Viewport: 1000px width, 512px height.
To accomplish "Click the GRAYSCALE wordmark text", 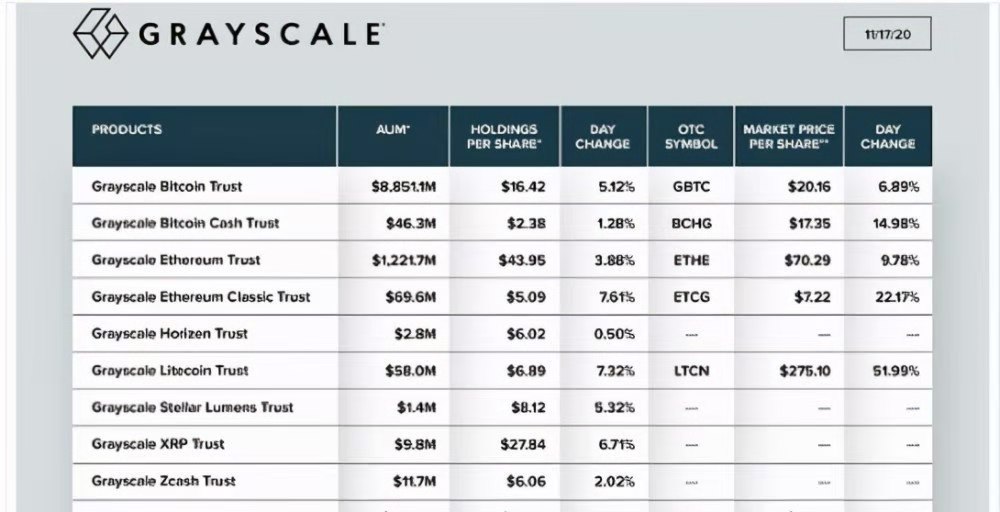I will [x=260, y=35].
